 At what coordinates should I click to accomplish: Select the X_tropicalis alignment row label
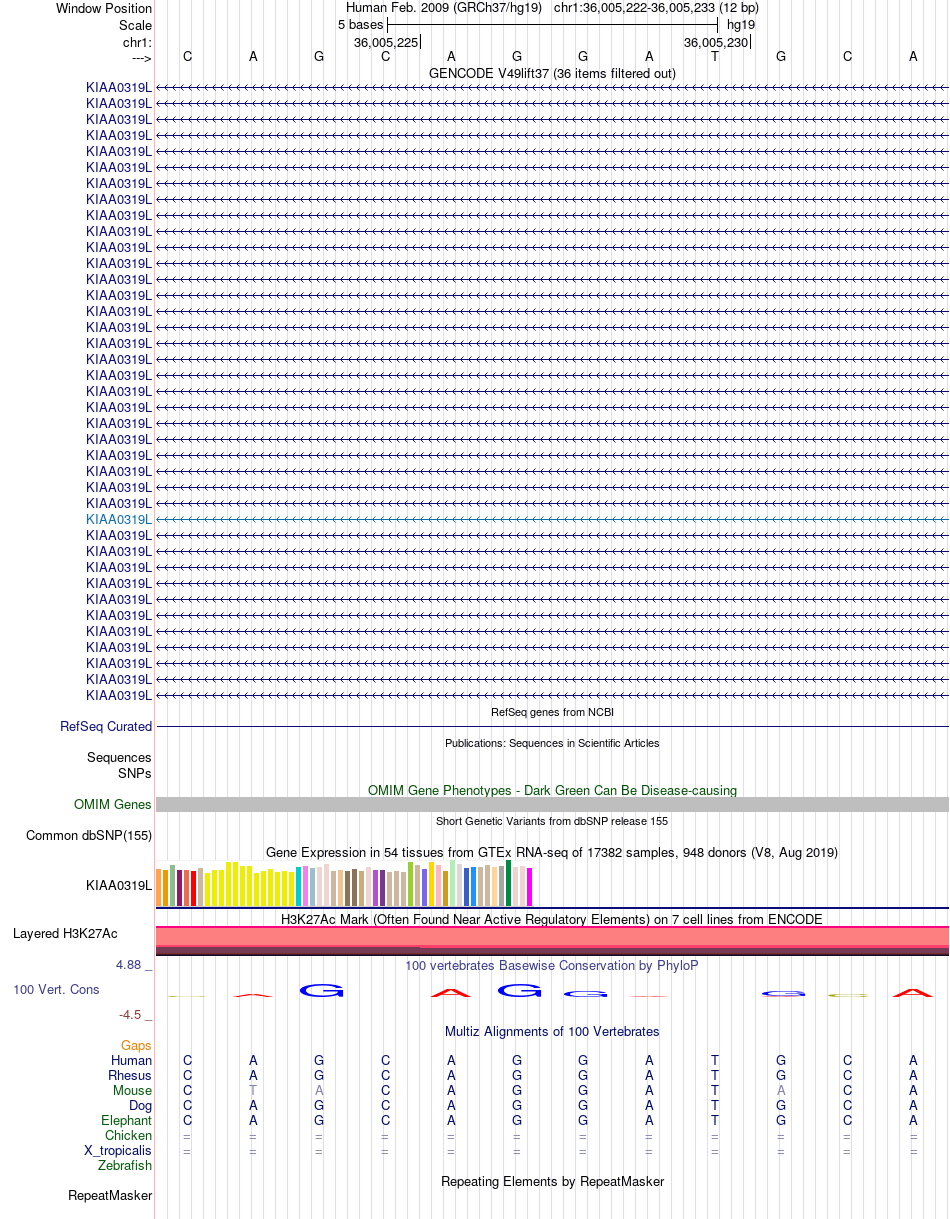[x=118, y=1151]
